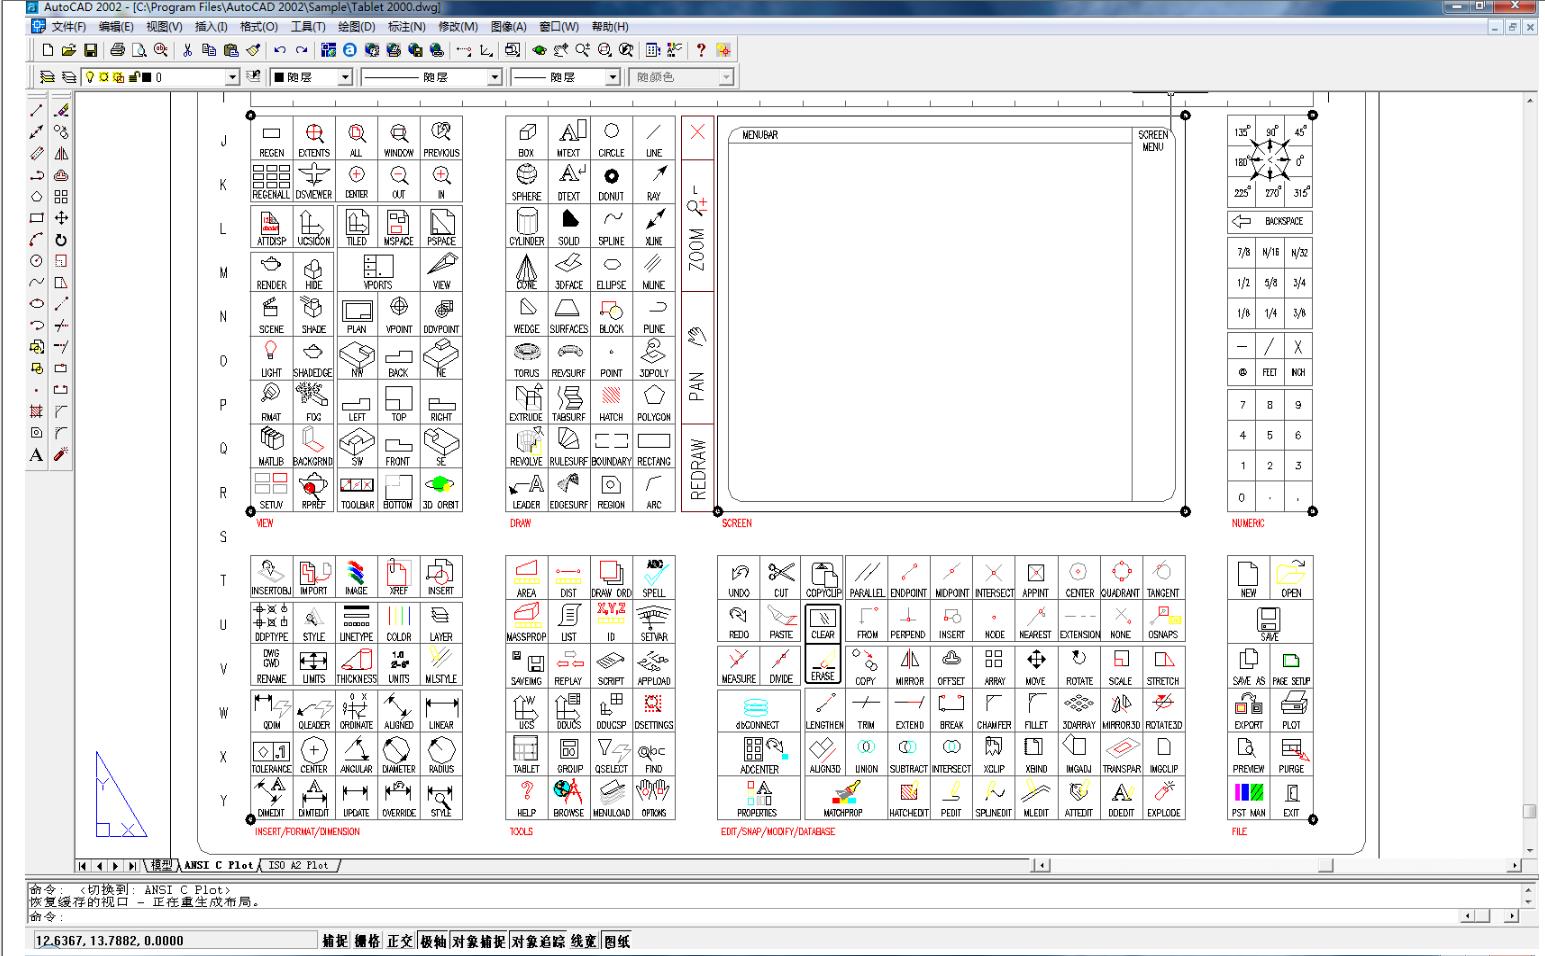Click the vertical scrollbar thumb

tap(1529, 811)
